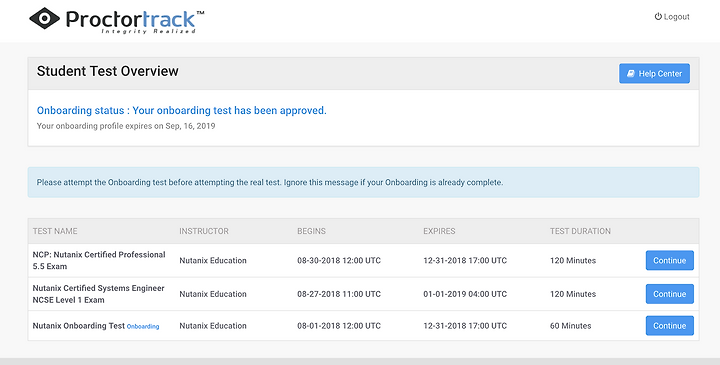The image size is (720, 365).
Task: Click expiry 12-31-2018 17:00 UTC in Onboarding row
Action: (x=465, y=326)
